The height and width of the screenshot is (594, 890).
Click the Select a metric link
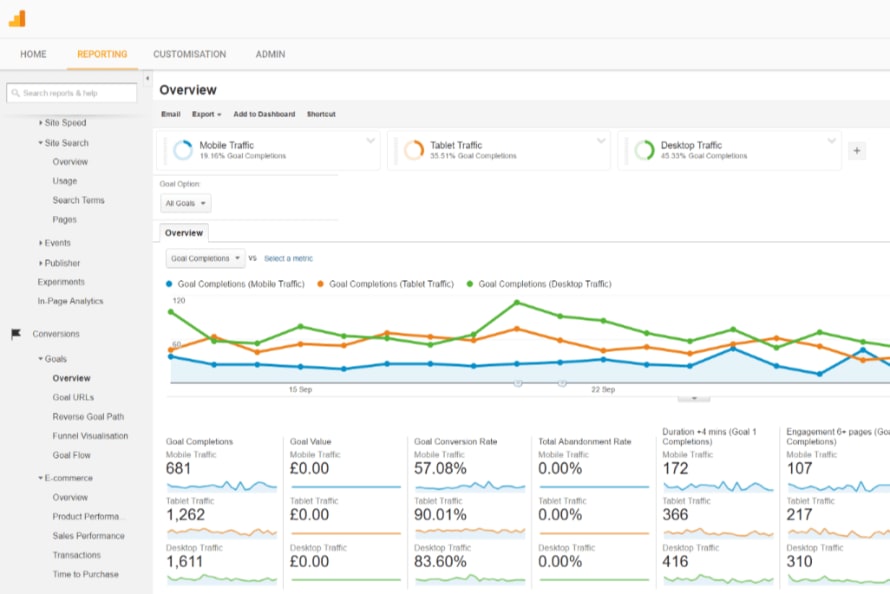288,258
